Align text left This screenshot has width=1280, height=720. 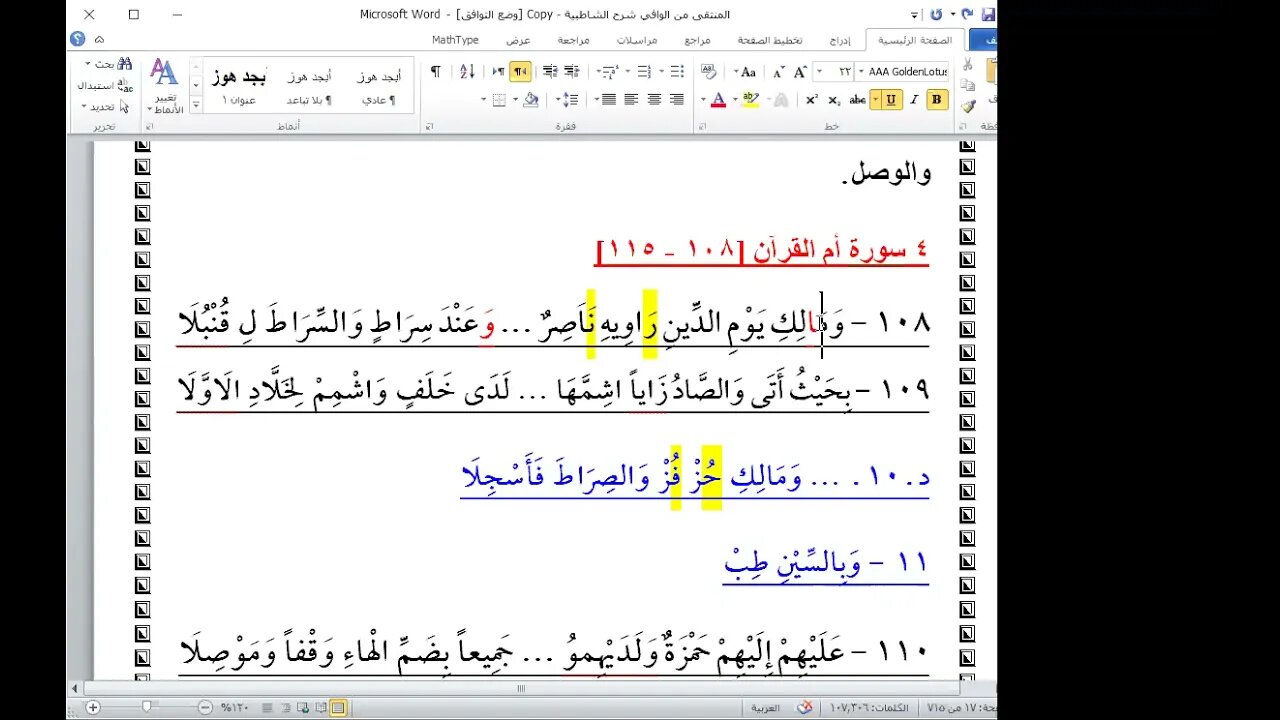(631, 99)
